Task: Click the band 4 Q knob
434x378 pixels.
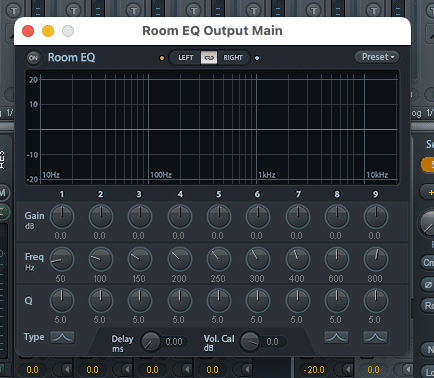Action: tap(180, 300)
